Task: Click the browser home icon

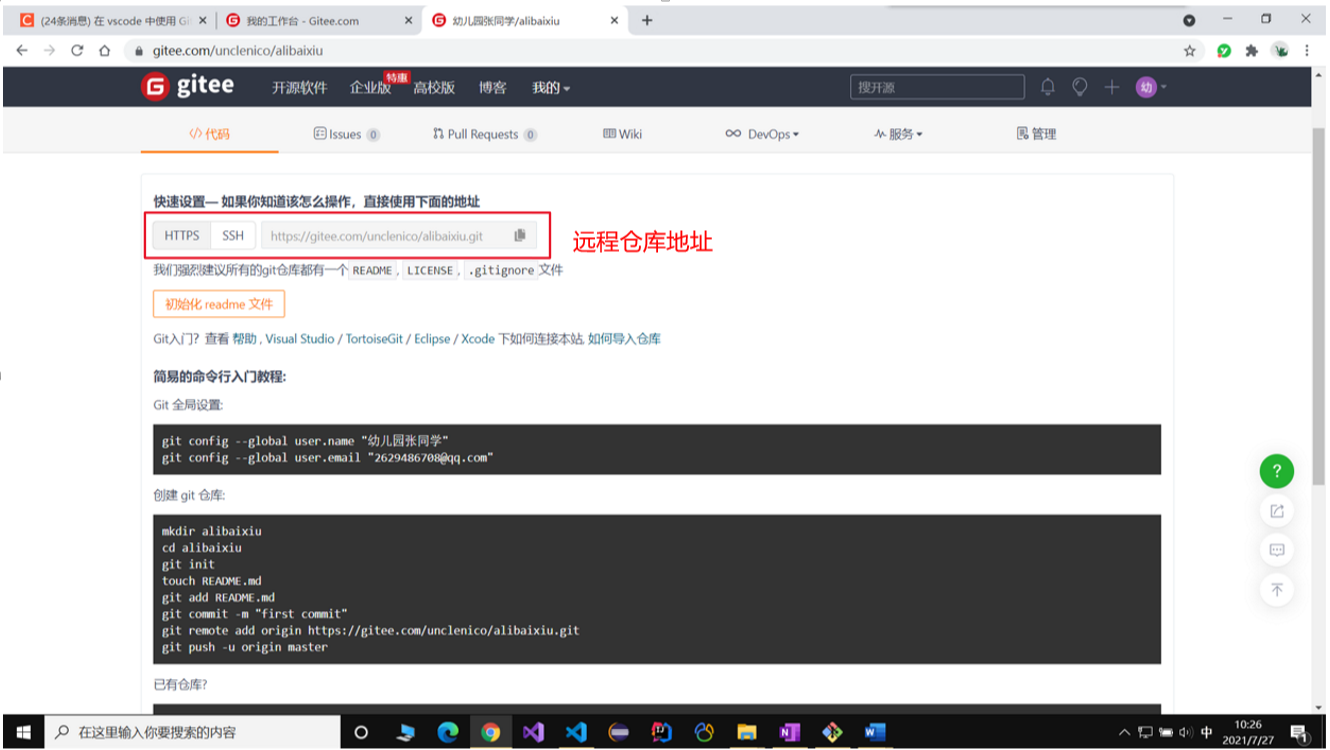Action: click(104, 50)
